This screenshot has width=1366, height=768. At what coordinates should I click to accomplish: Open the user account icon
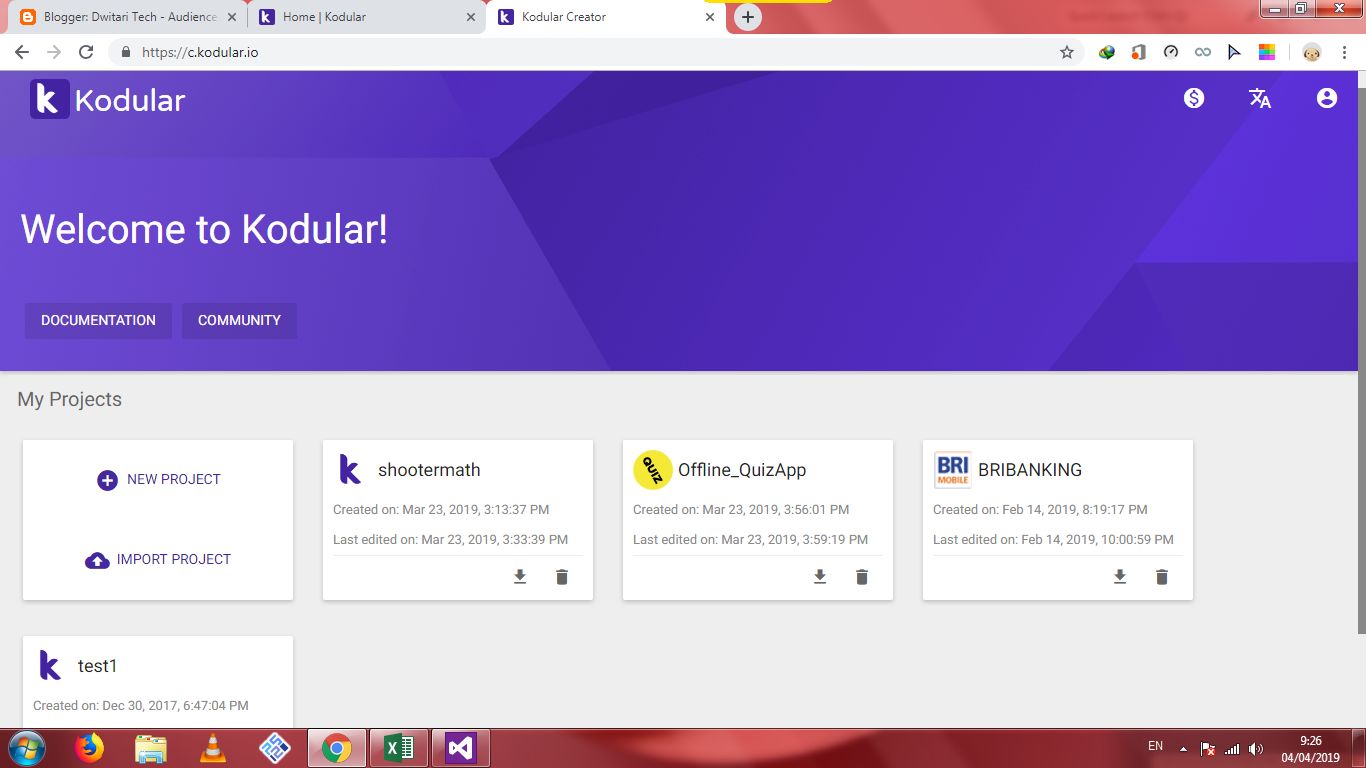(1325, 98)
